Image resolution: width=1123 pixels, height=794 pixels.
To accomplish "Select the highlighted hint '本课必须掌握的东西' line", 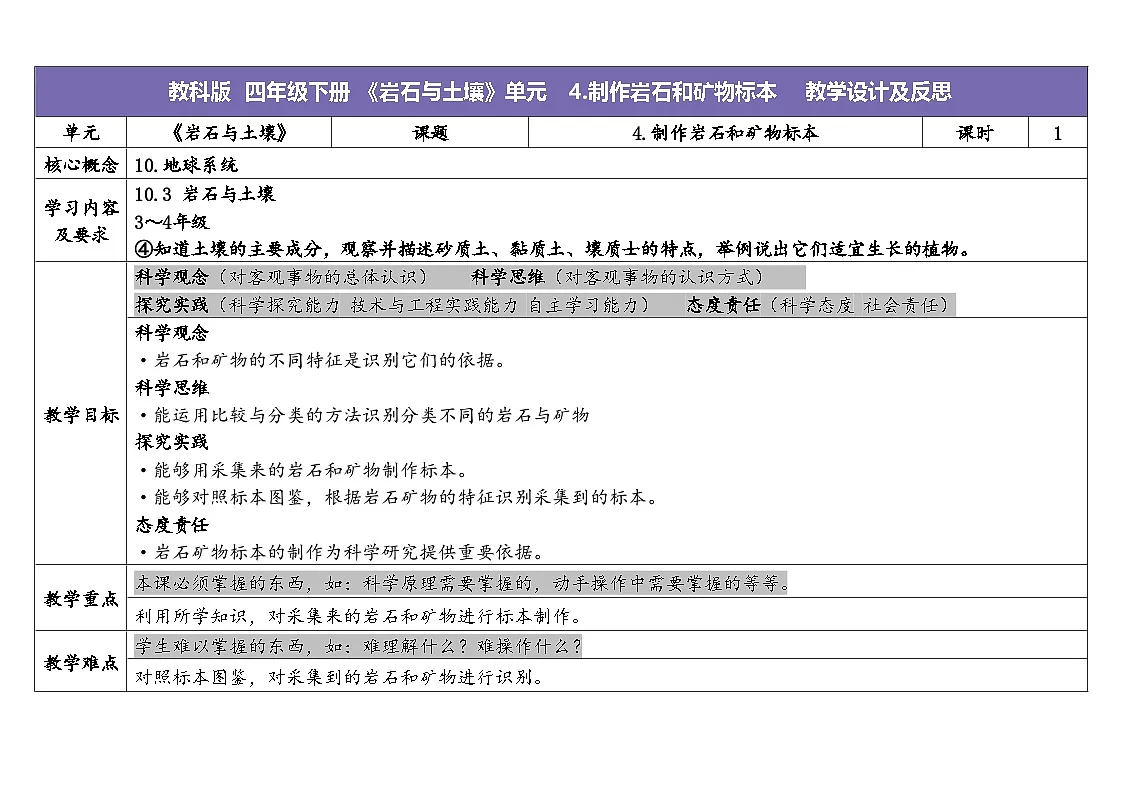I will (x=463, y=584).
